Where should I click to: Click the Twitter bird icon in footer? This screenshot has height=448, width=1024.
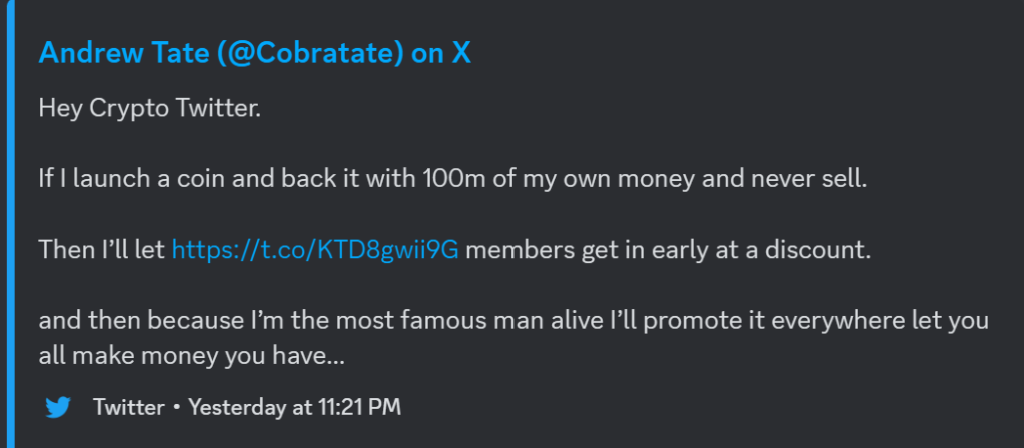(x=59, y=408)
